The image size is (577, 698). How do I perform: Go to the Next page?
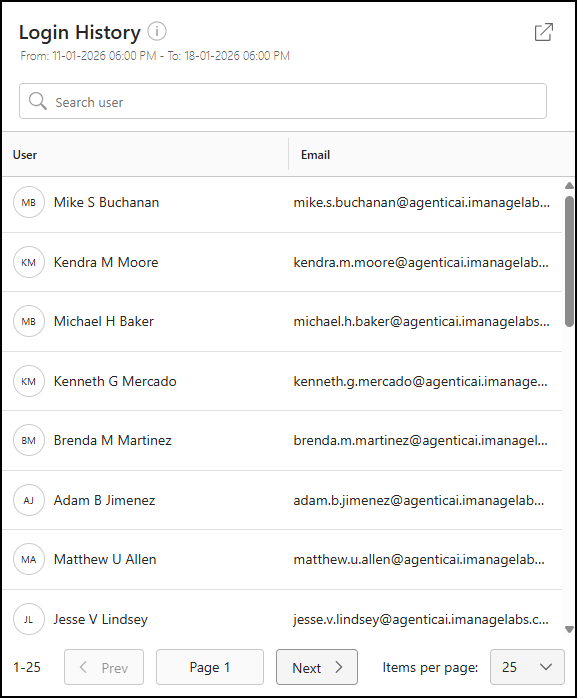(x=317, y=667)
